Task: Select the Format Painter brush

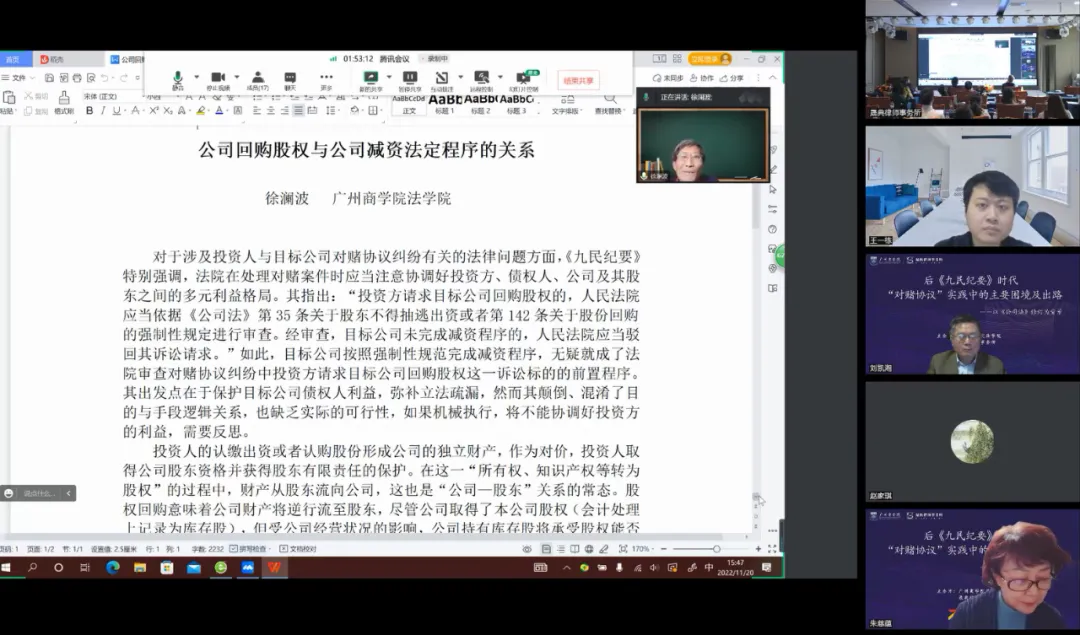Action: pos(64,101)
